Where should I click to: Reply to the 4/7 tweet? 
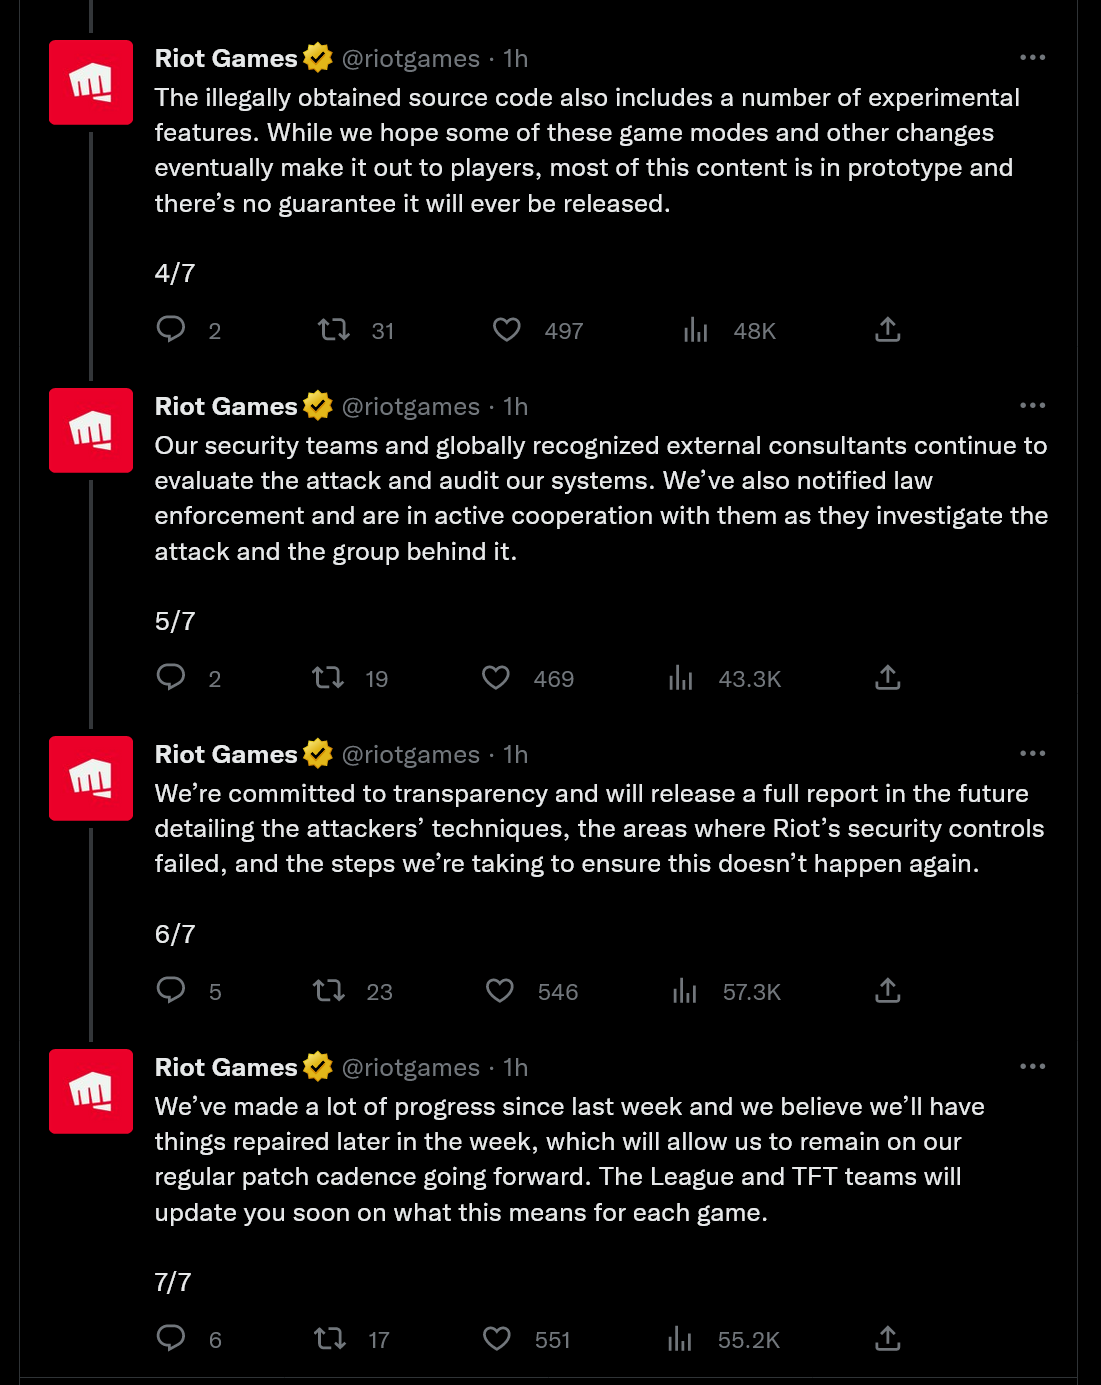(x=171, y=329)
